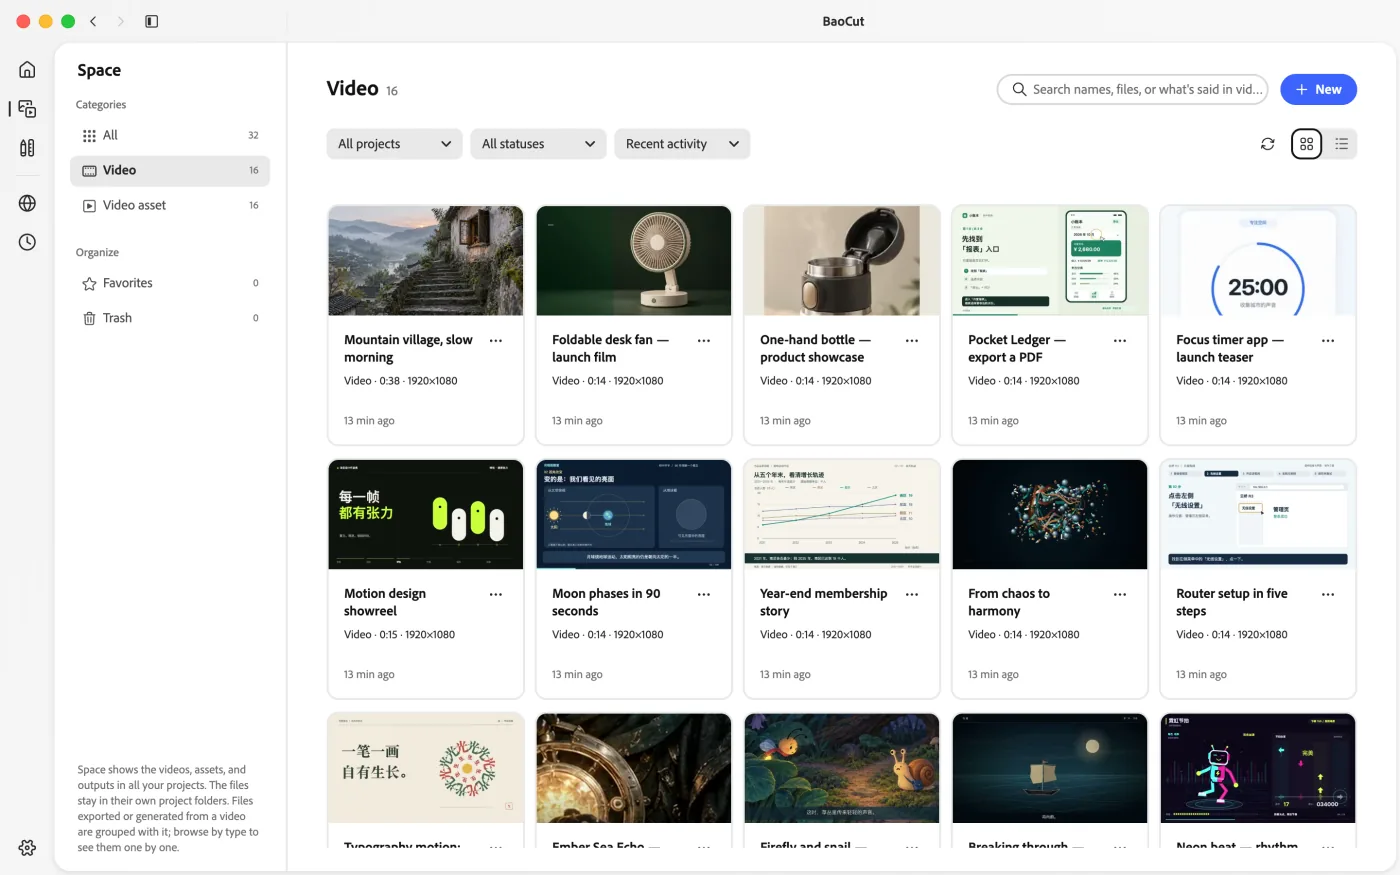This screenshot has height=875, width=1400.
Task: Open the Typography motion thumbnail
Action: pos(426,769)
